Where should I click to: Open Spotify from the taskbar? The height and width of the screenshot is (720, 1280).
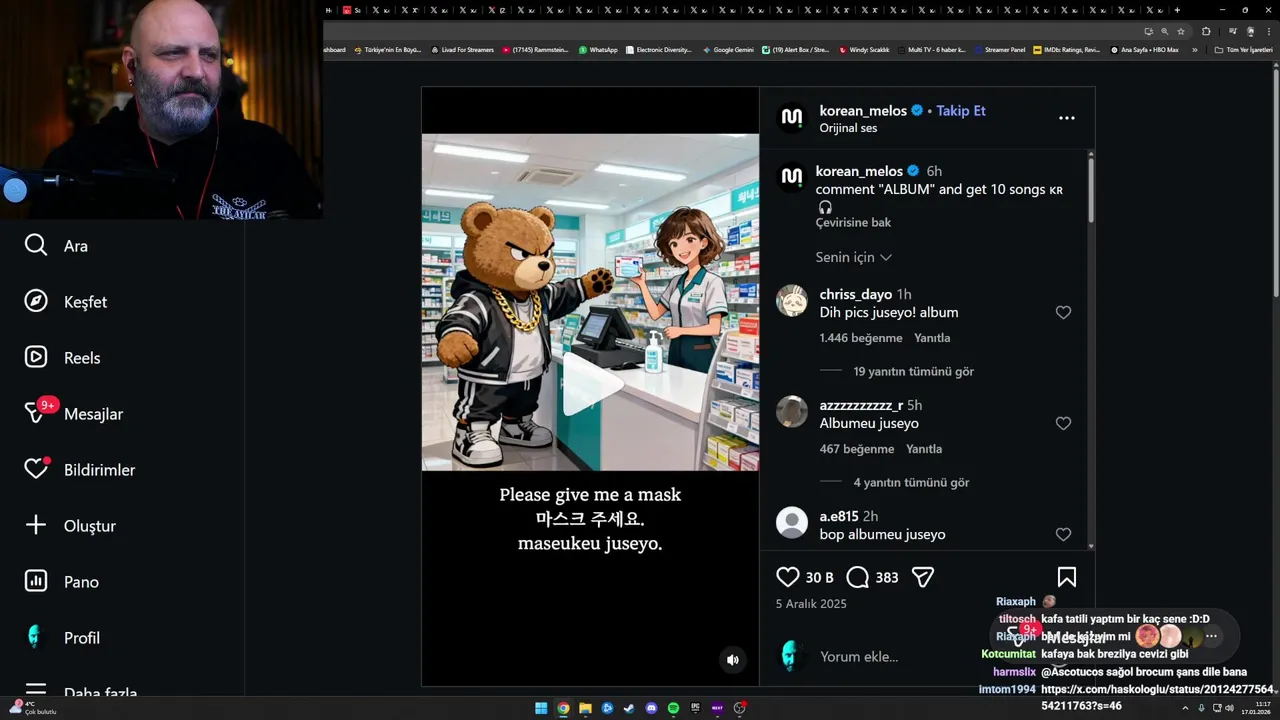(x=673, y=708)
